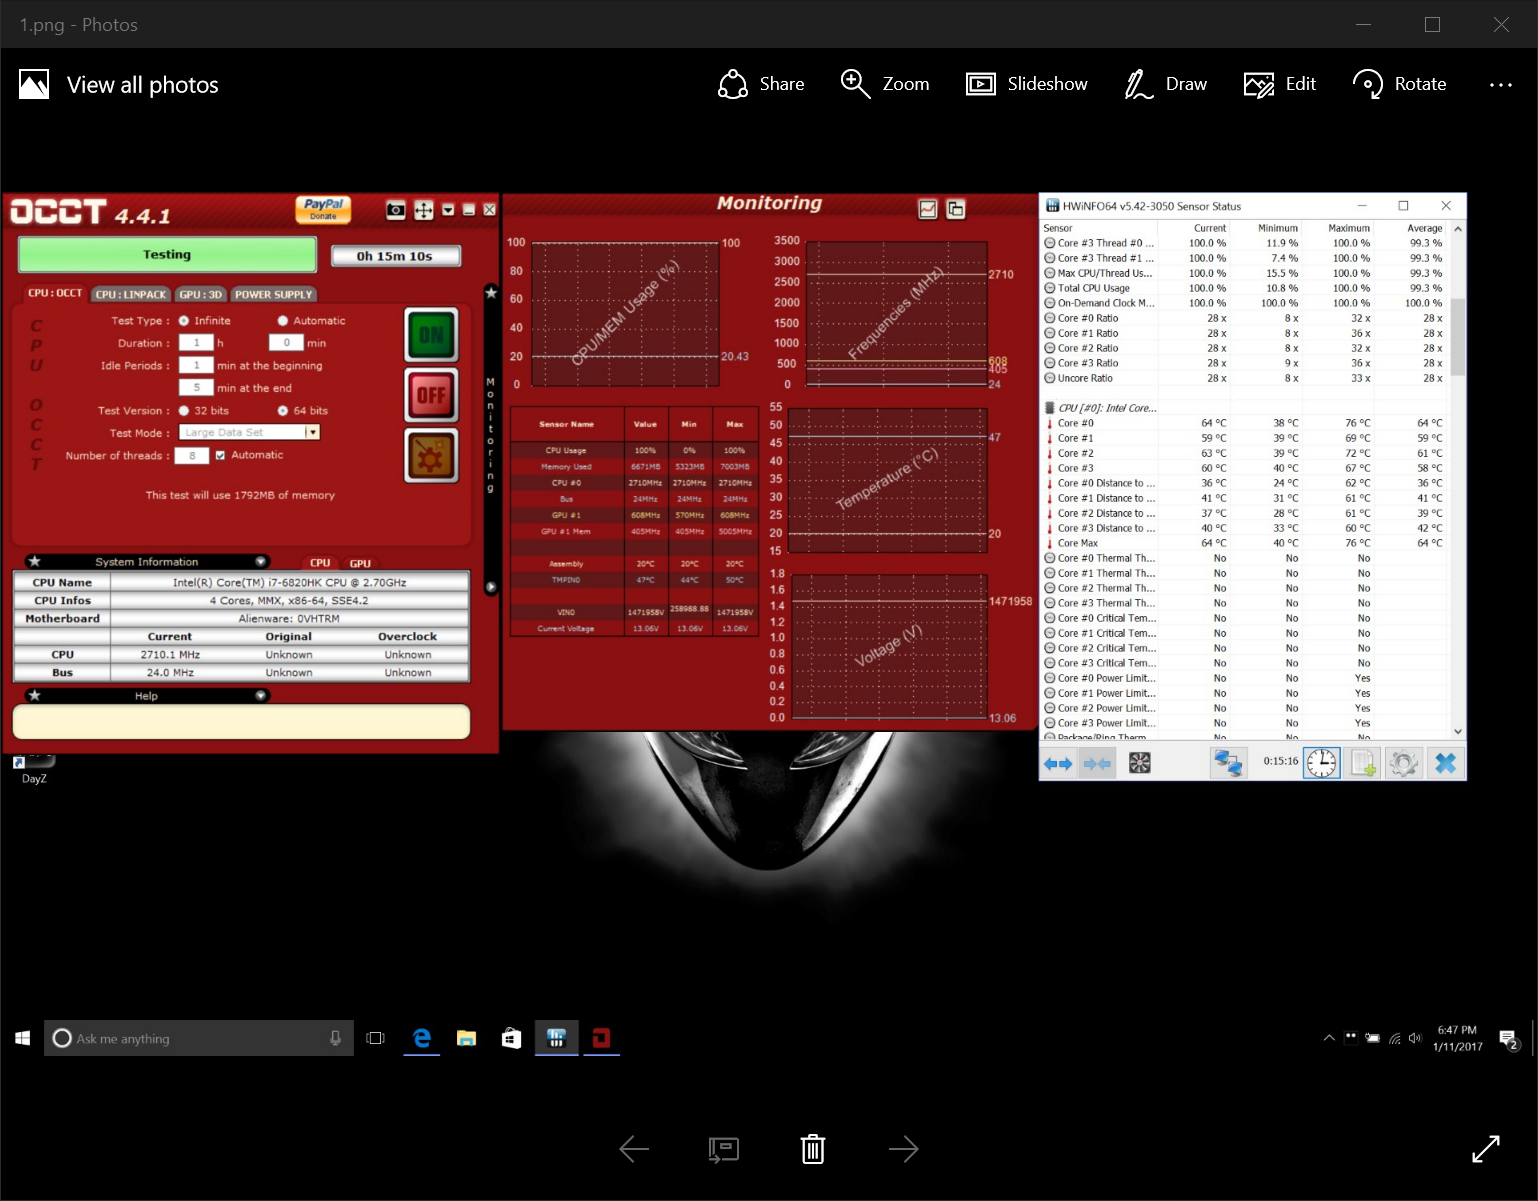The image size is (1538, 1201).
Task: Click the HWiNFO fan control icon
Action: [1140, 764]
